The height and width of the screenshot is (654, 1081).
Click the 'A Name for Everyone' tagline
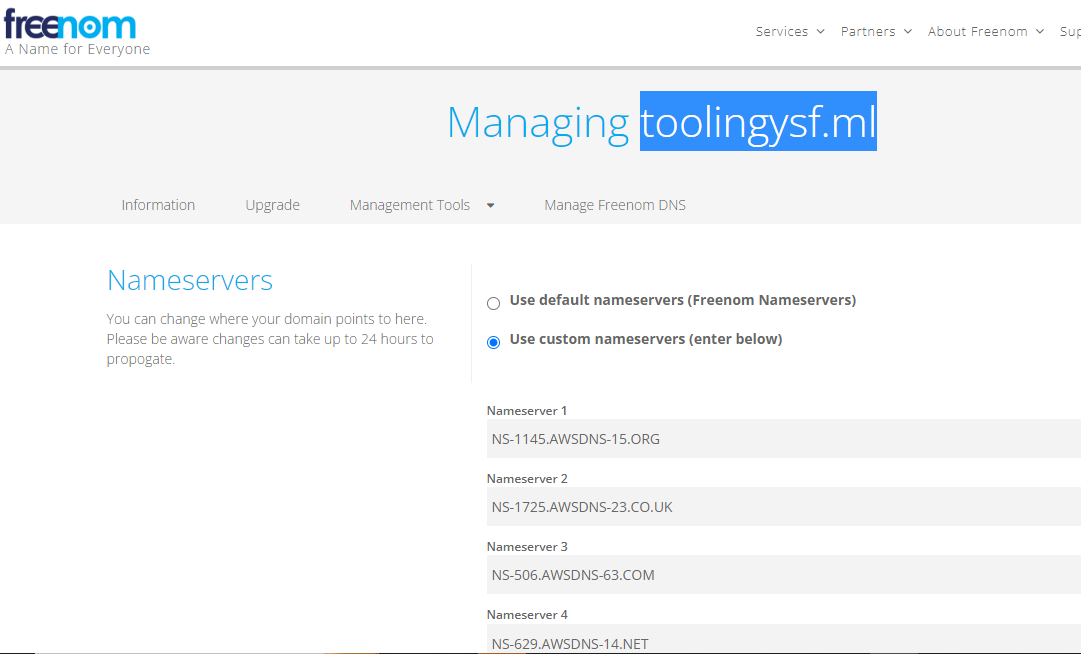point(77,48)
